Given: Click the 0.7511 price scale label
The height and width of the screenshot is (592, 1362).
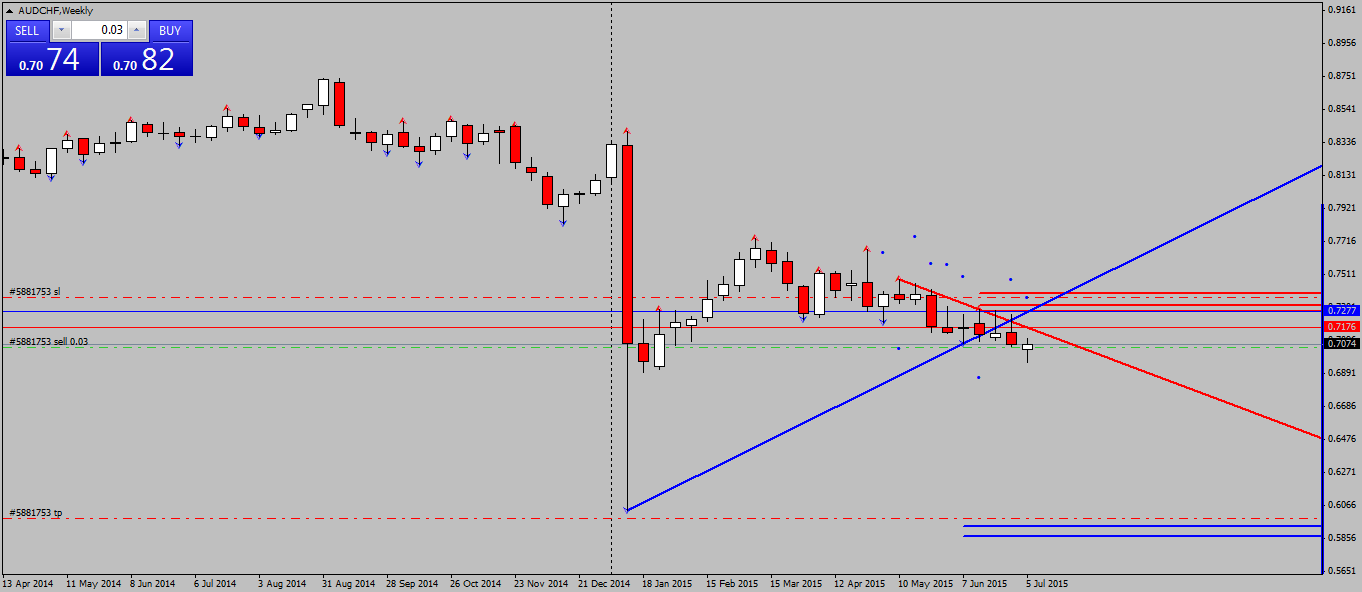Looking at the screenshot, I should coord(1341,274).
